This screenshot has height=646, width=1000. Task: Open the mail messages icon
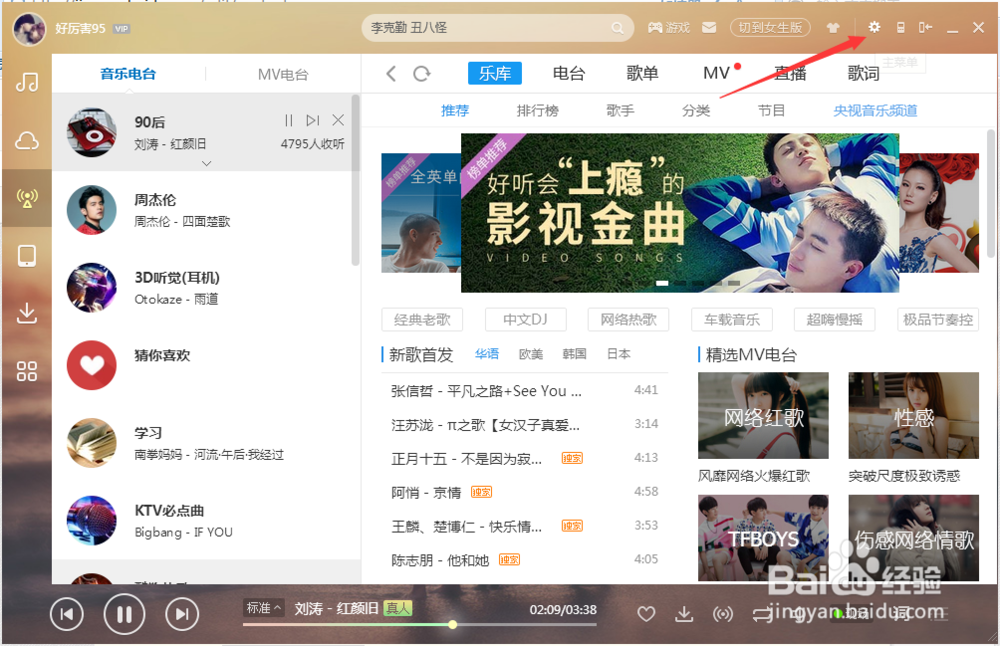pyautogui.click(x=709, y=28)
